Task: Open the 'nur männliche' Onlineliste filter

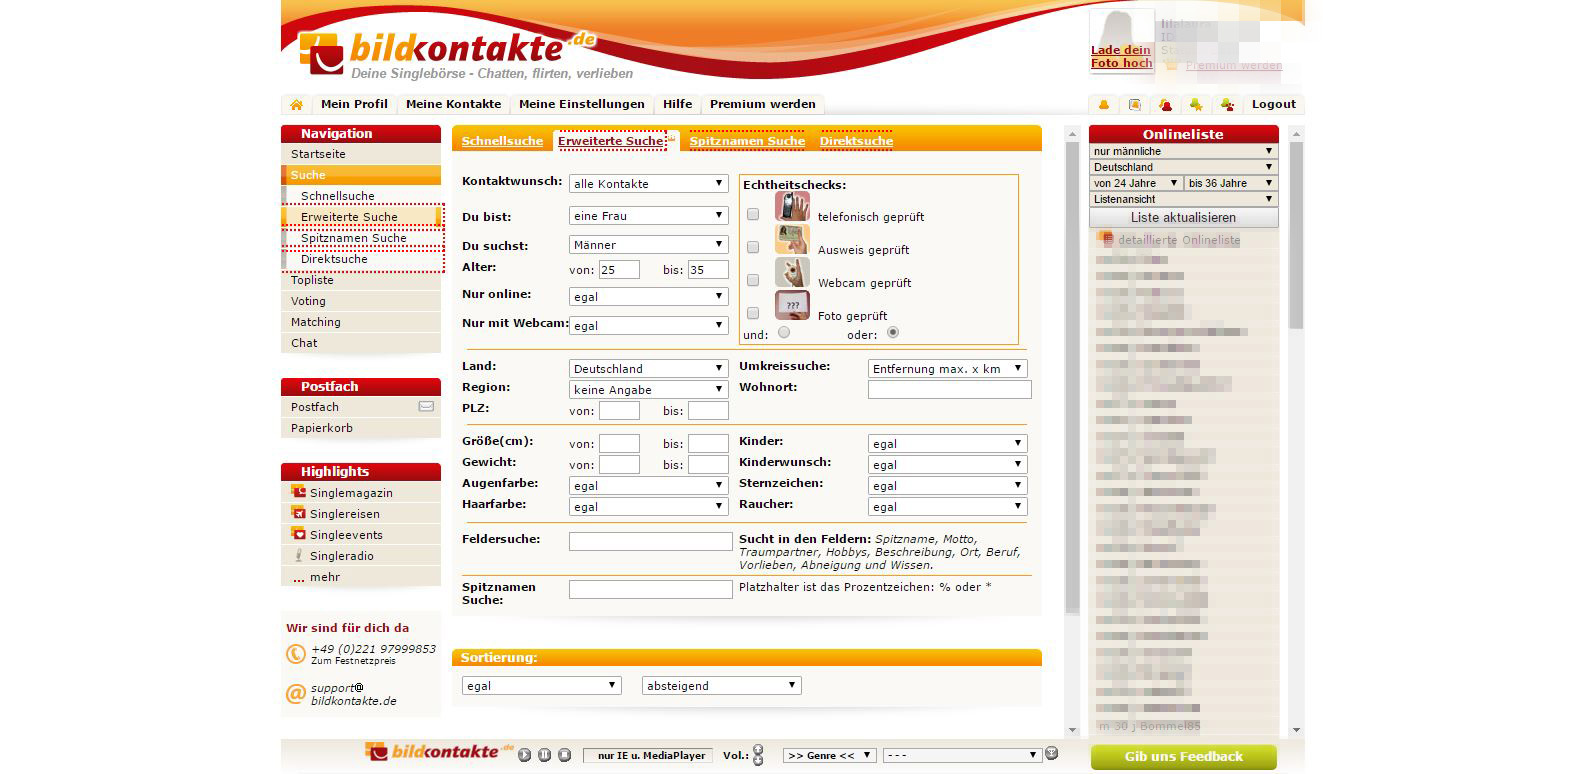Action: pos(1184,151)
